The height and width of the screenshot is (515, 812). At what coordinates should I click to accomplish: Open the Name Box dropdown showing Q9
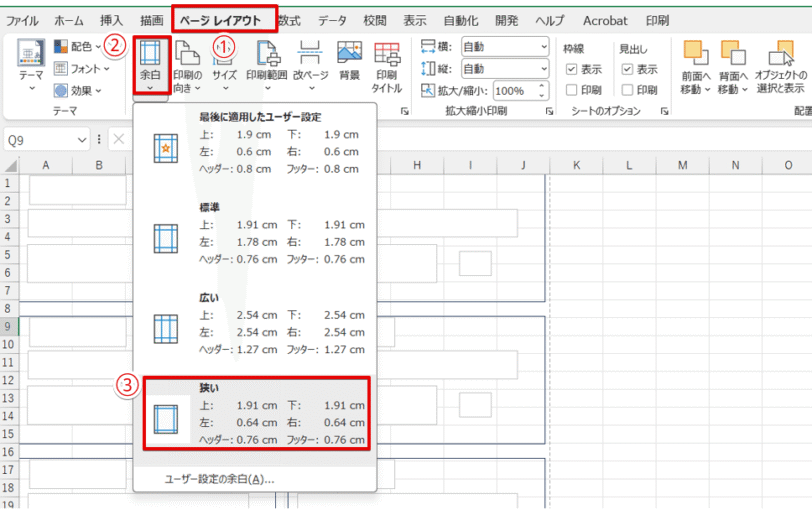click(82, 140)
